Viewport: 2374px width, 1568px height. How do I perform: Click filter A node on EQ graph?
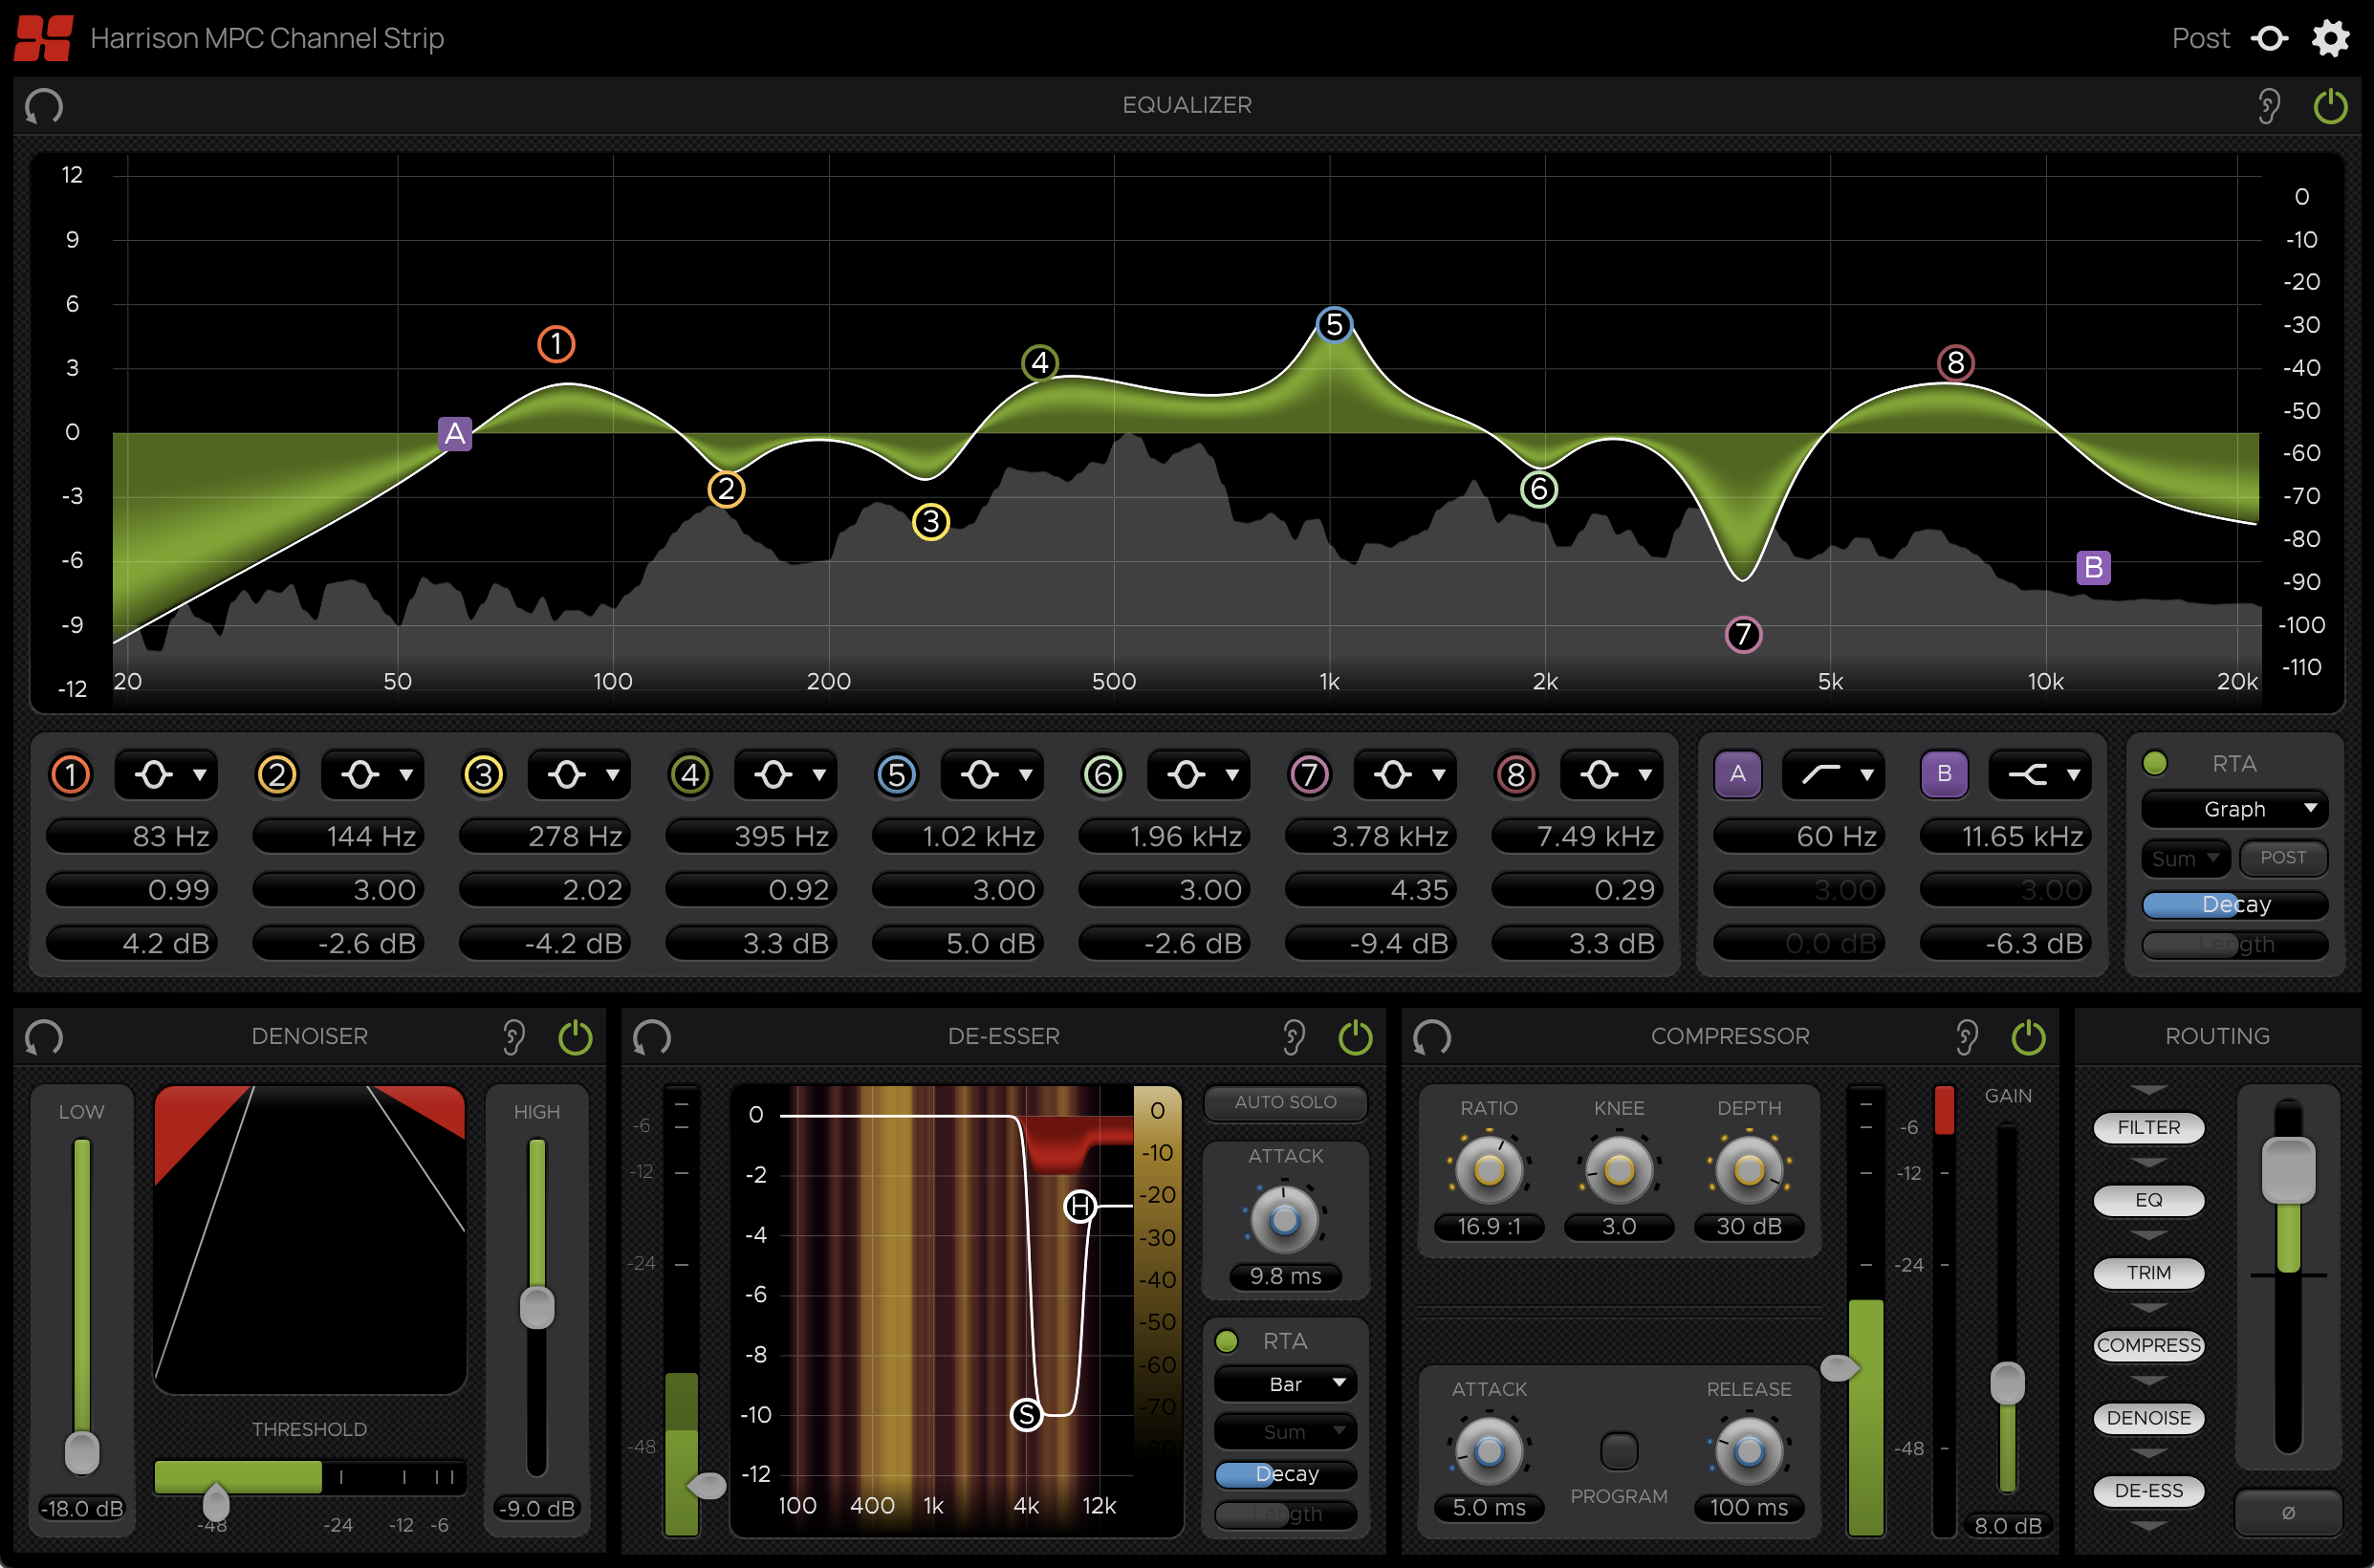click(x=455, y=433)
